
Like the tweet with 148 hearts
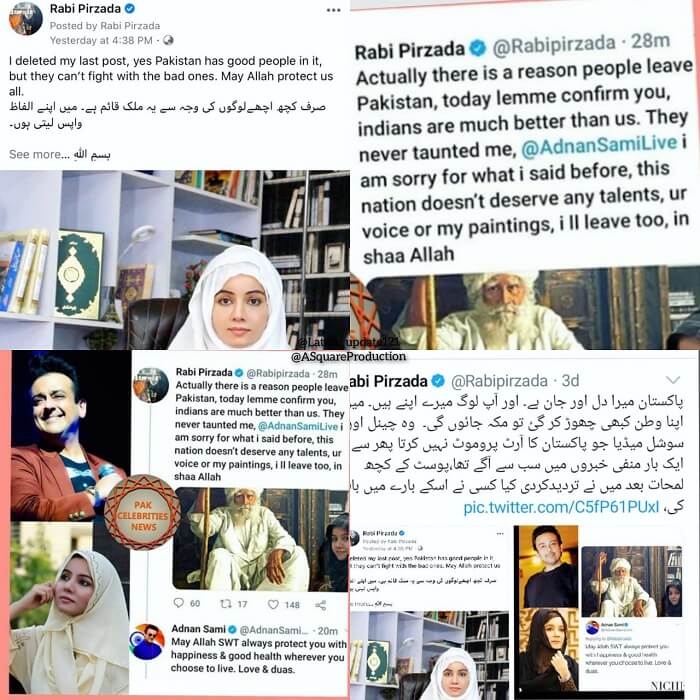tap(273, 604)
